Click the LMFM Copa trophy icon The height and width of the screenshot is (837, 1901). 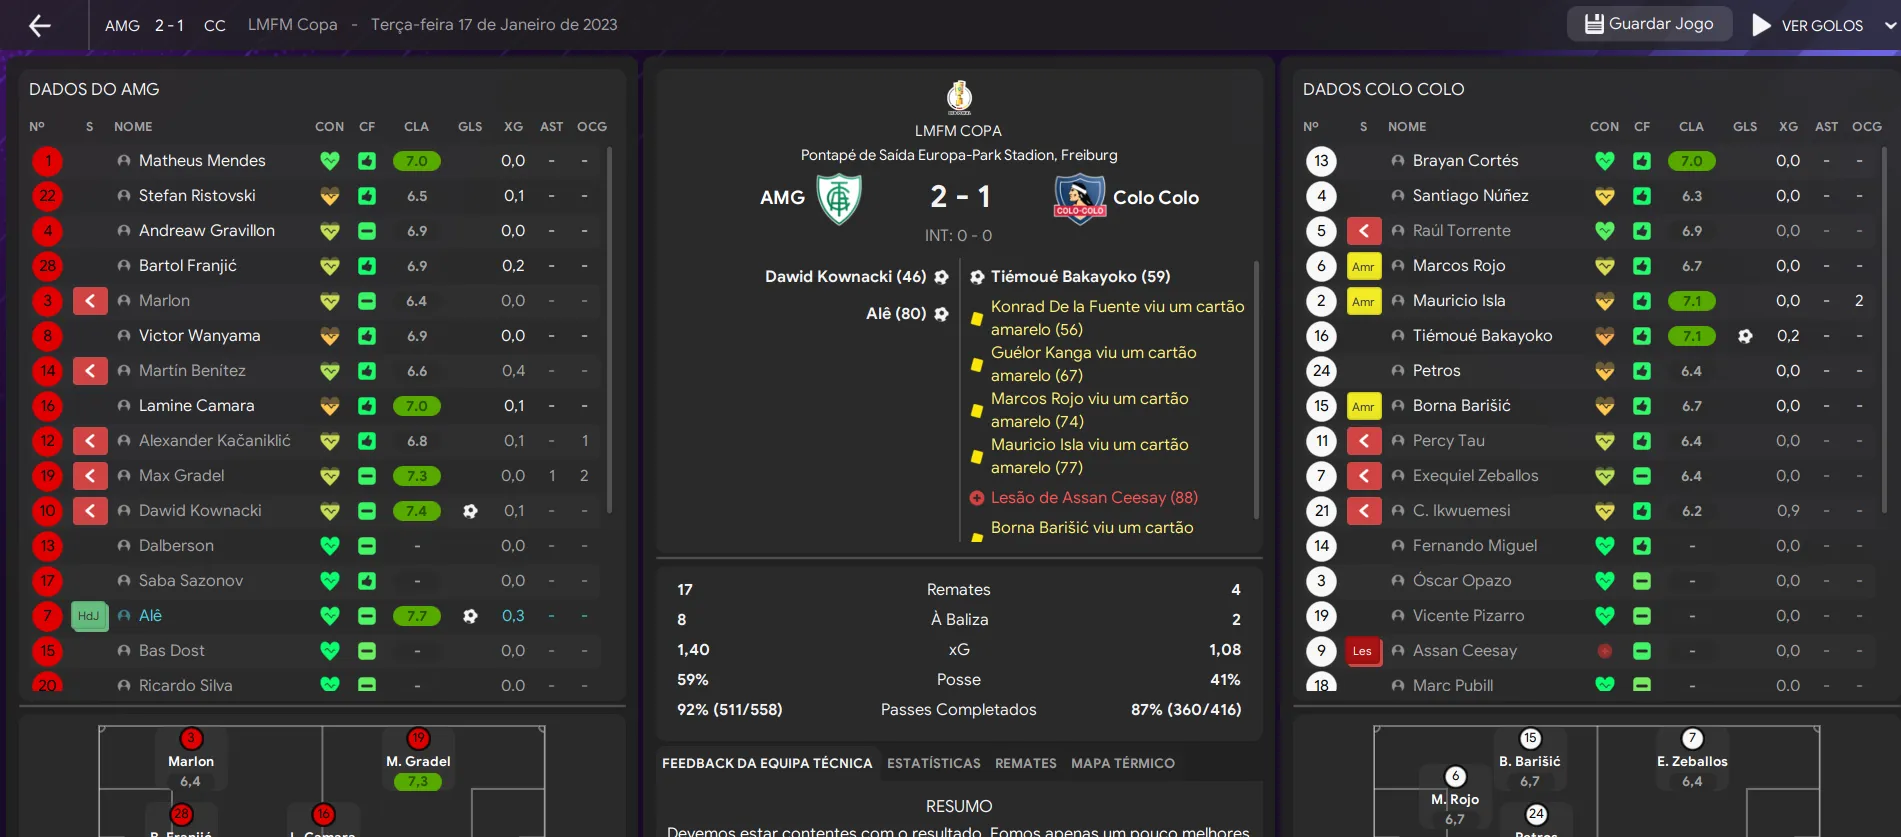(x=959, y=98)
